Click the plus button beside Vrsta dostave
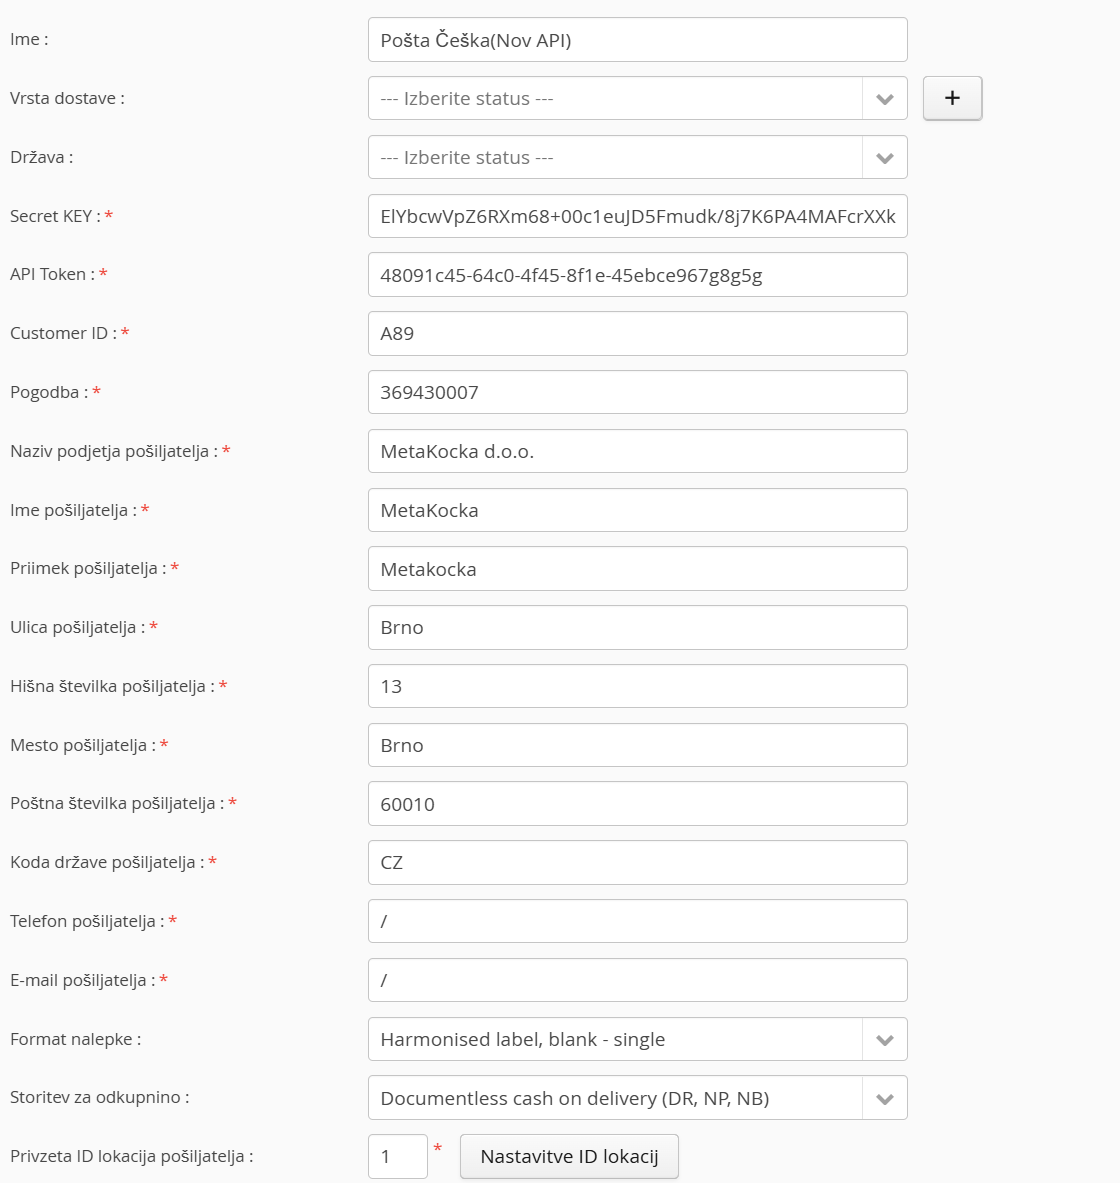This screenshot has height=1183, width=1120. pos(952,98)
